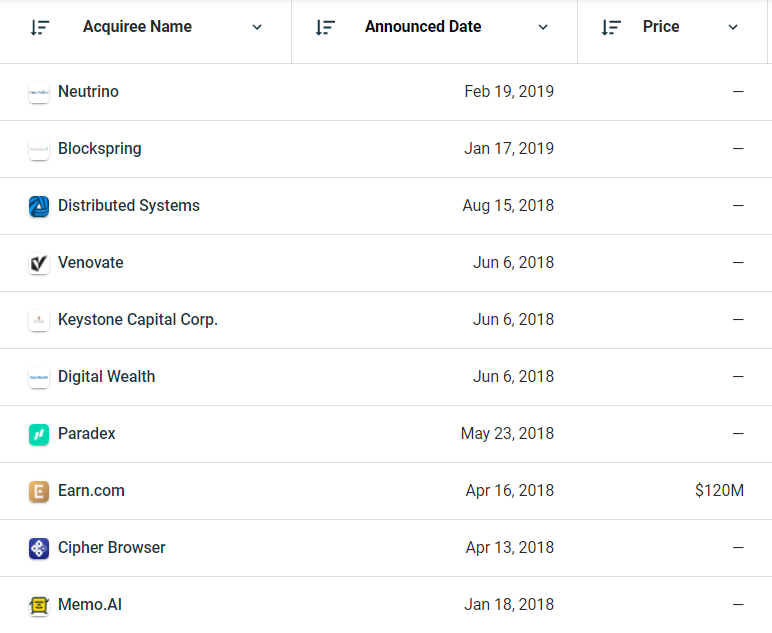The image size is (772, 633).
Task: Select Venovate's Jun 6, 2018 date
Action: point(514,263)
